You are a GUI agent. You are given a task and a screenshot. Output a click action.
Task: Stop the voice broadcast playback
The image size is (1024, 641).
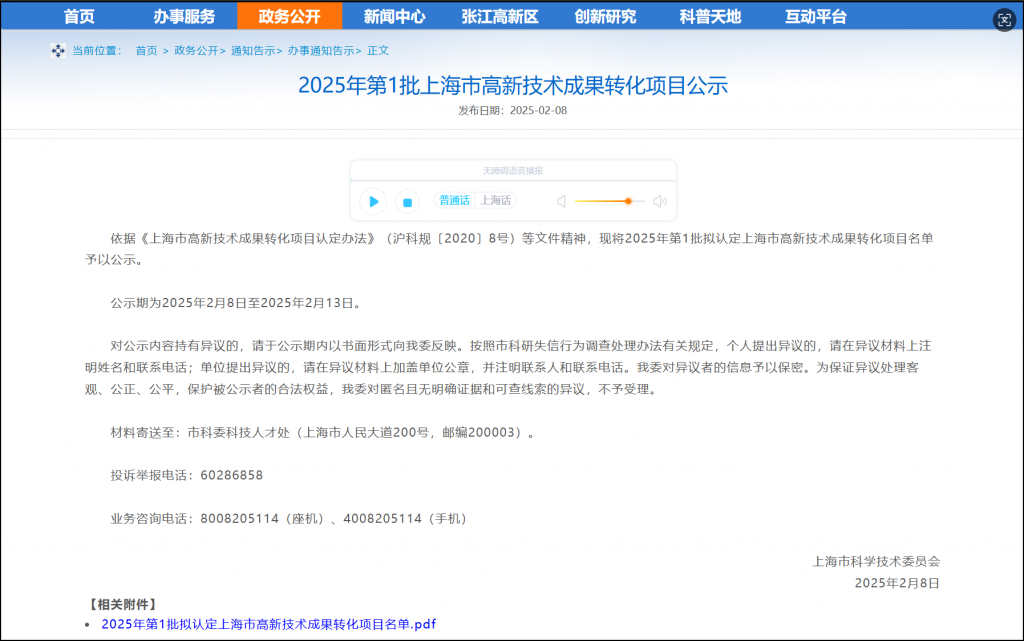point(407,202)
